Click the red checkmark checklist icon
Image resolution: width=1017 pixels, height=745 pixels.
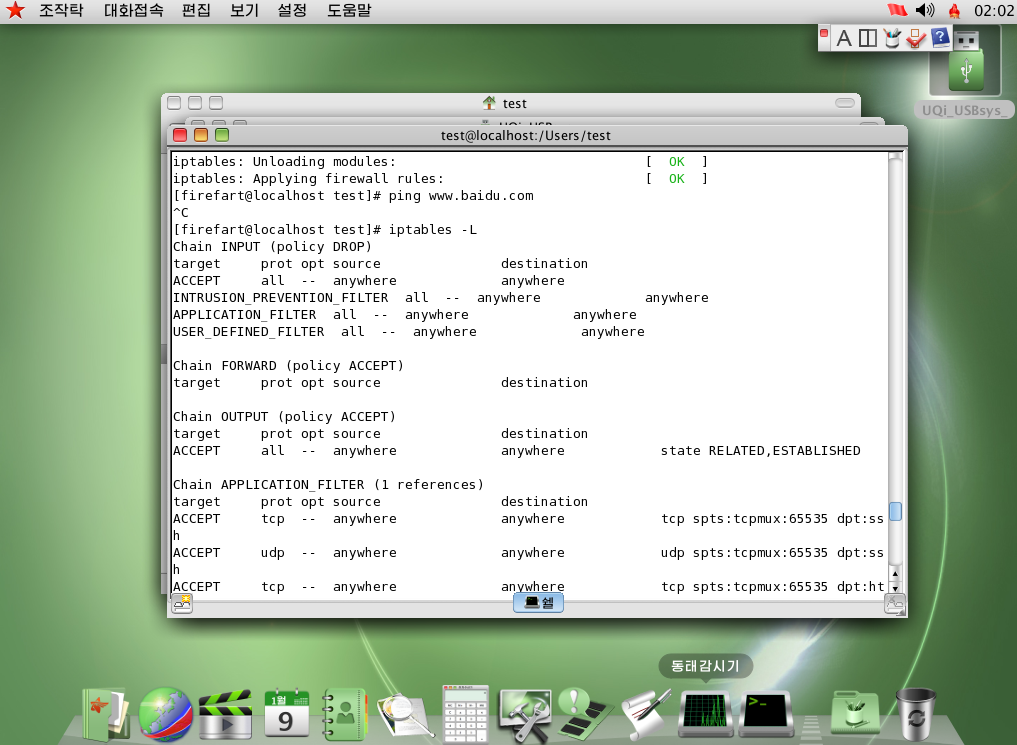tap(915, 38)
